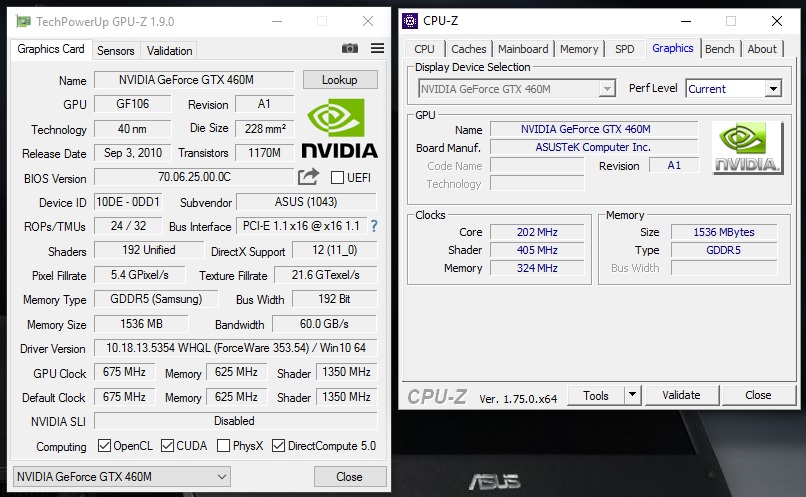806x497 pixels.
Task: Select the Graphics Card tab
Action: (51, 49)
